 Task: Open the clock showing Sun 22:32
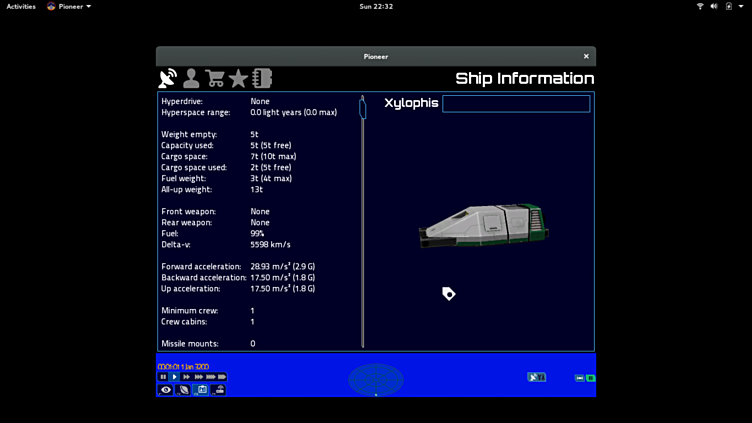[x=376, y=6]
